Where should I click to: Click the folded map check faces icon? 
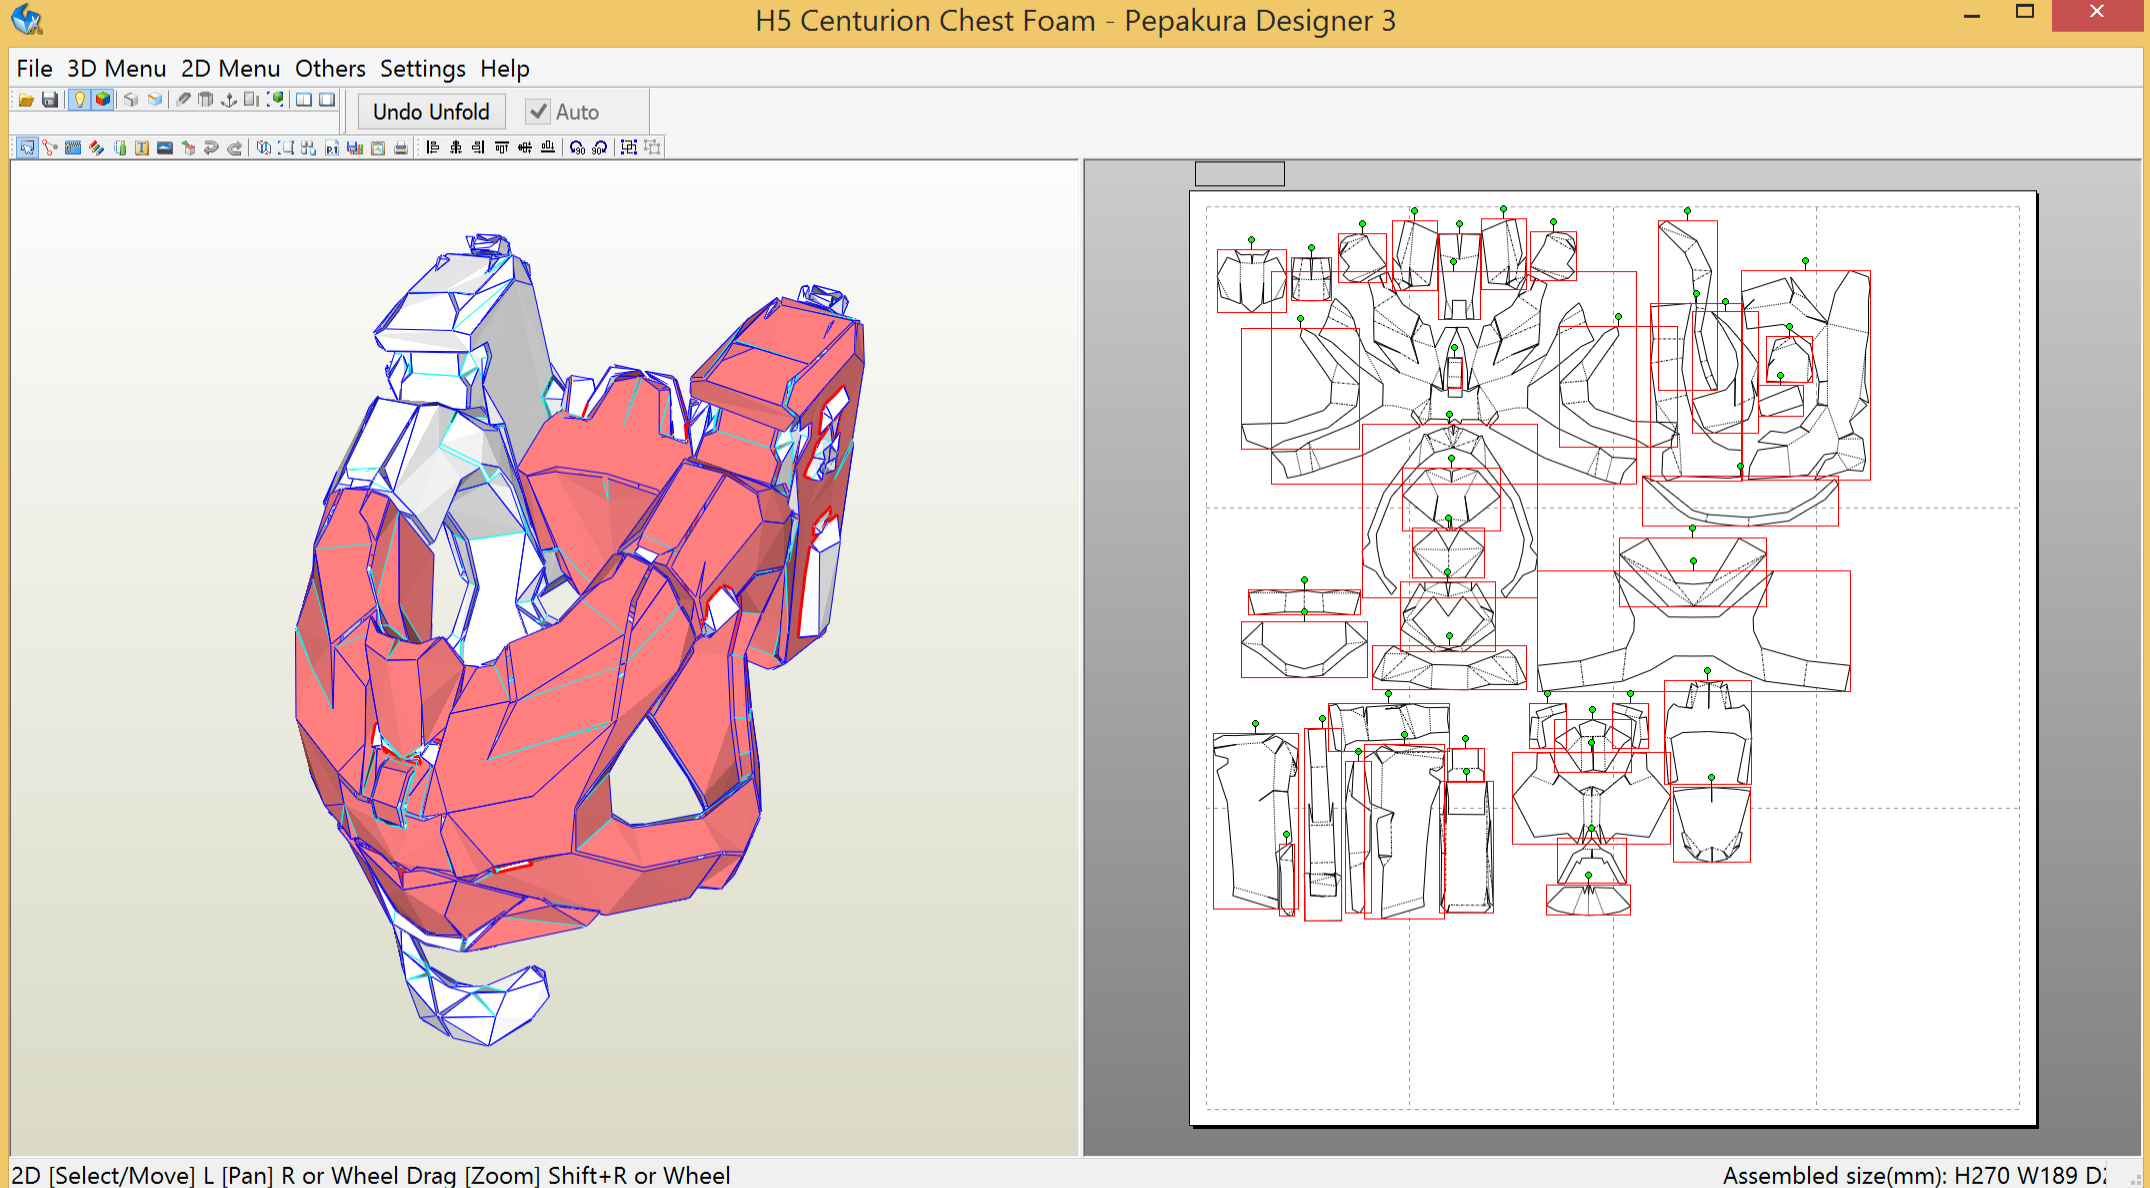[x=263, y=148]
